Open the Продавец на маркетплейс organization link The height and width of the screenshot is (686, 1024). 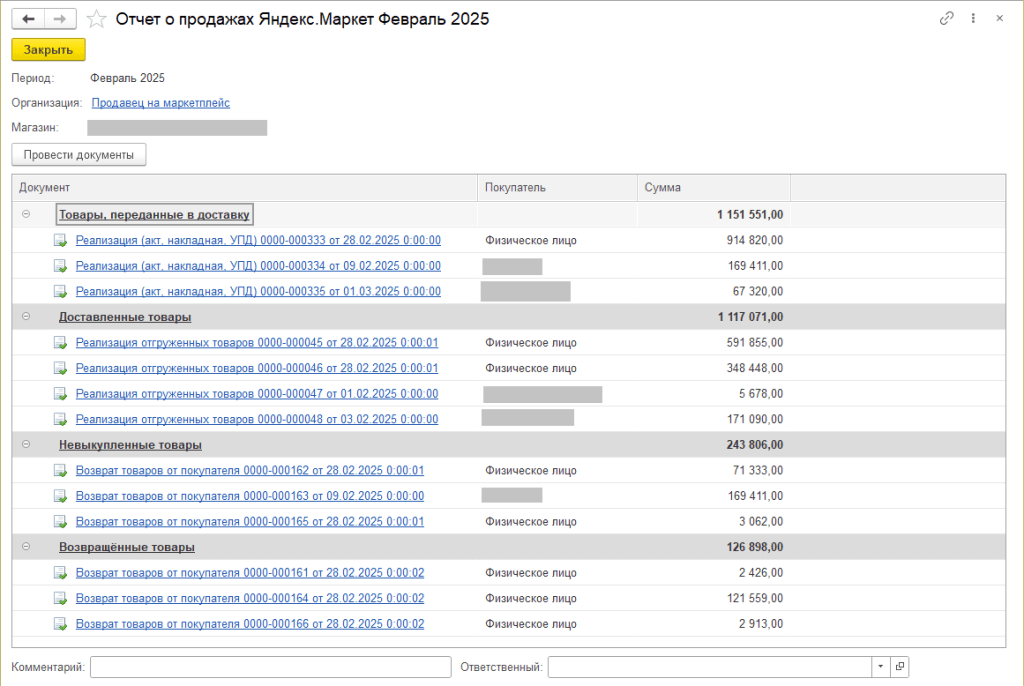pos(160,103)
